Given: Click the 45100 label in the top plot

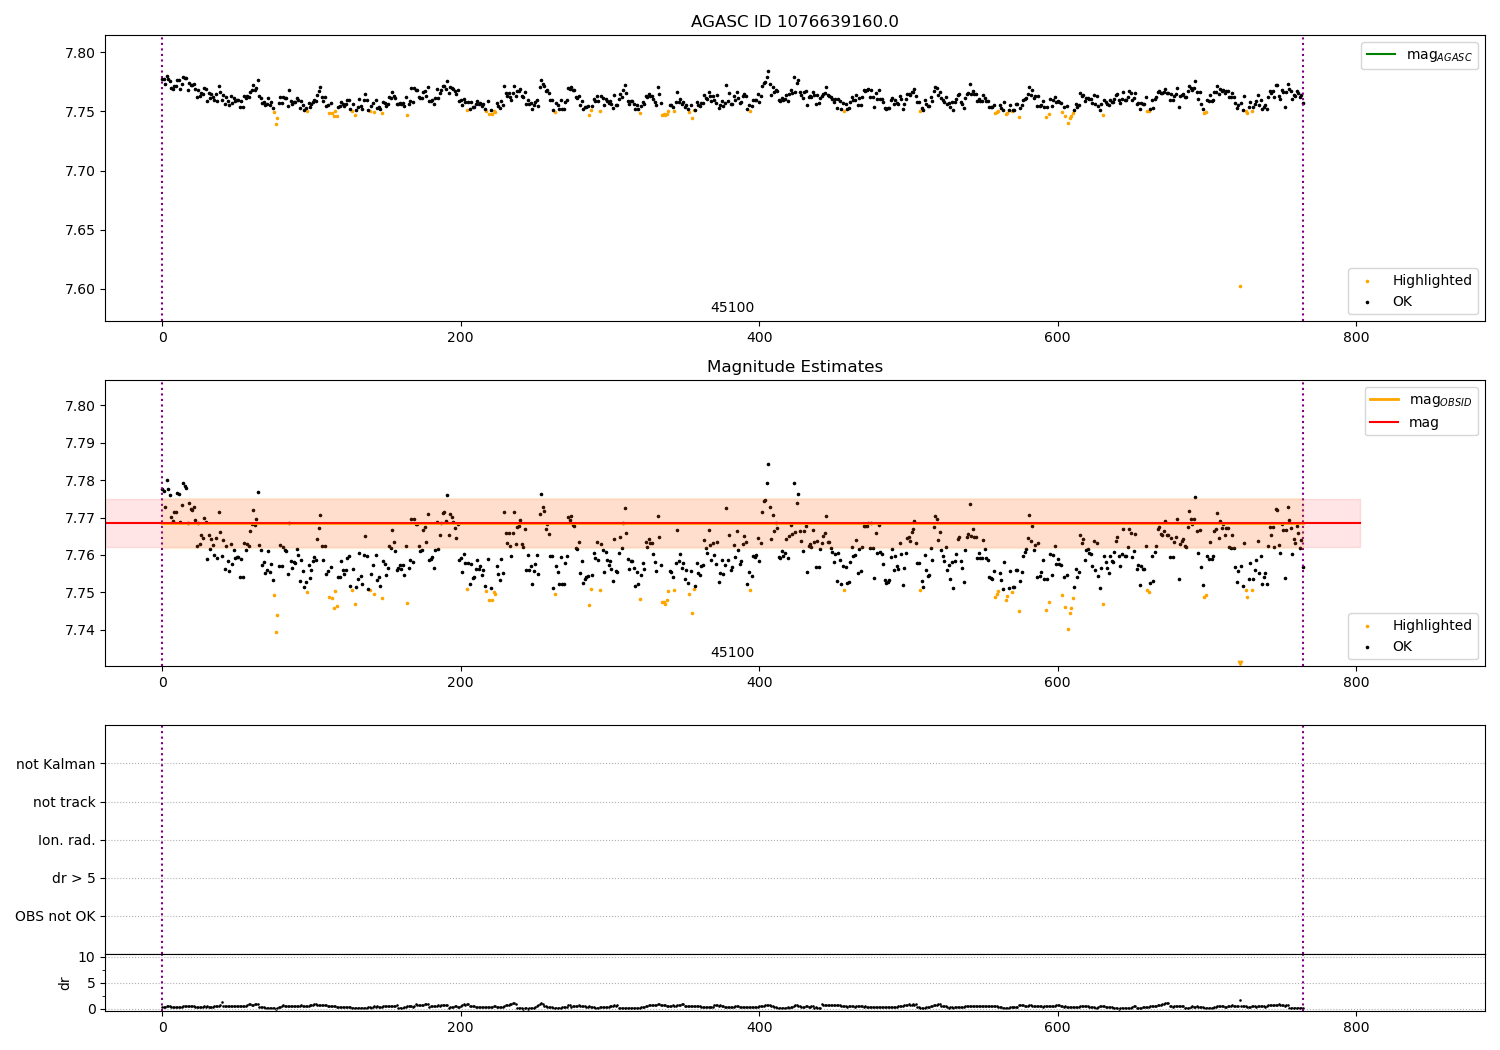Looking at the screenshot, I should [732, 307].
